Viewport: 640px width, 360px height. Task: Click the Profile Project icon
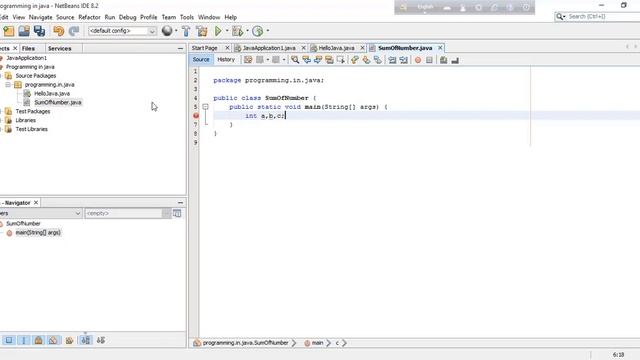coord(257,31)
